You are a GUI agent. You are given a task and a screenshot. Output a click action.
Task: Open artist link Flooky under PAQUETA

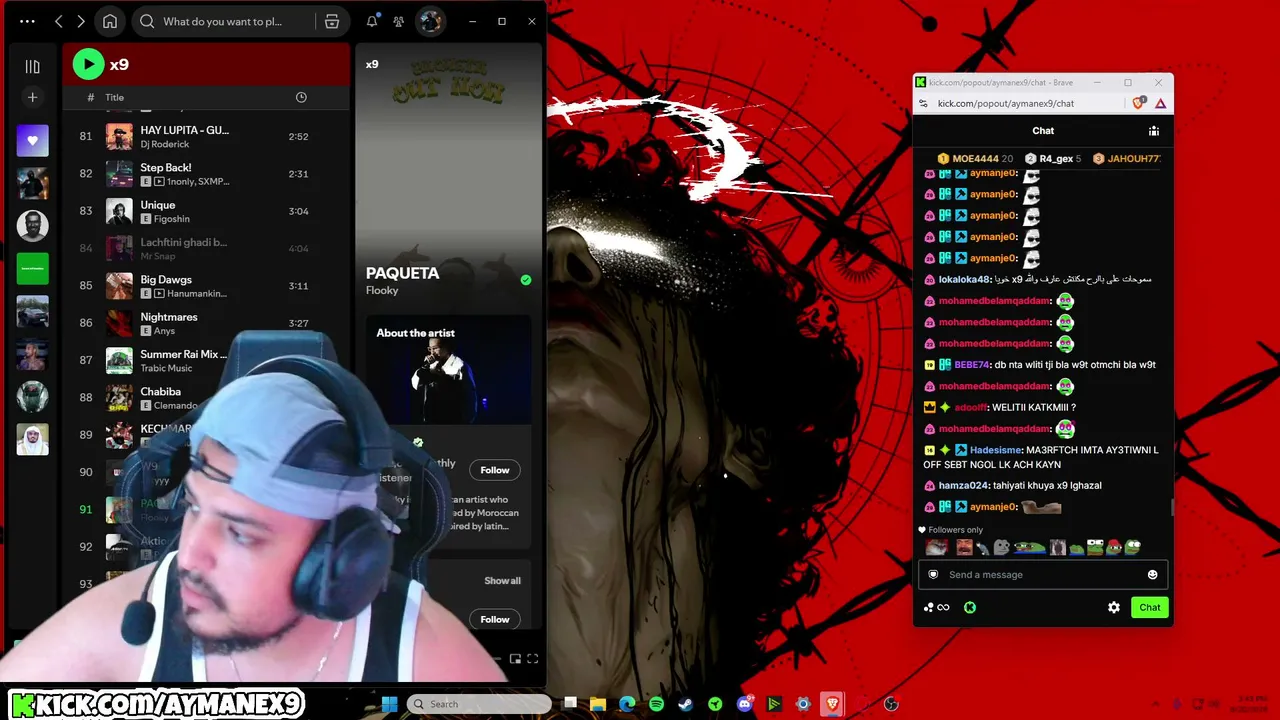[382, 291]
